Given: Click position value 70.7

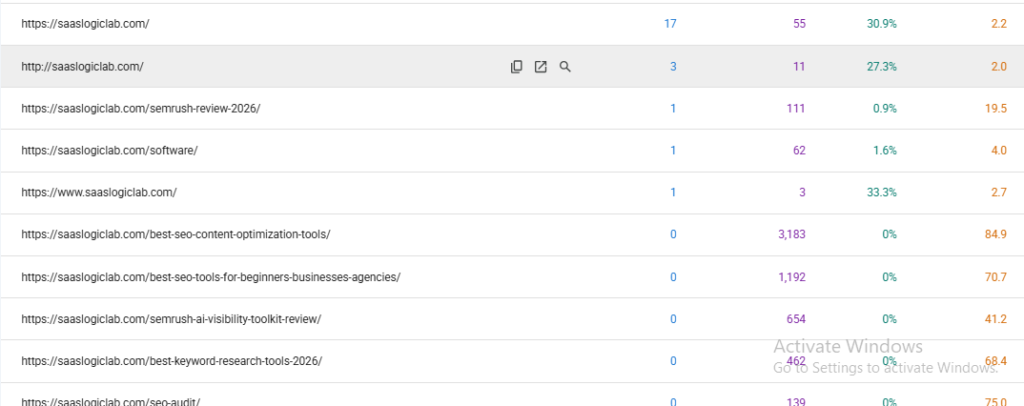Looking at the screenshot, I should (996, 277).
